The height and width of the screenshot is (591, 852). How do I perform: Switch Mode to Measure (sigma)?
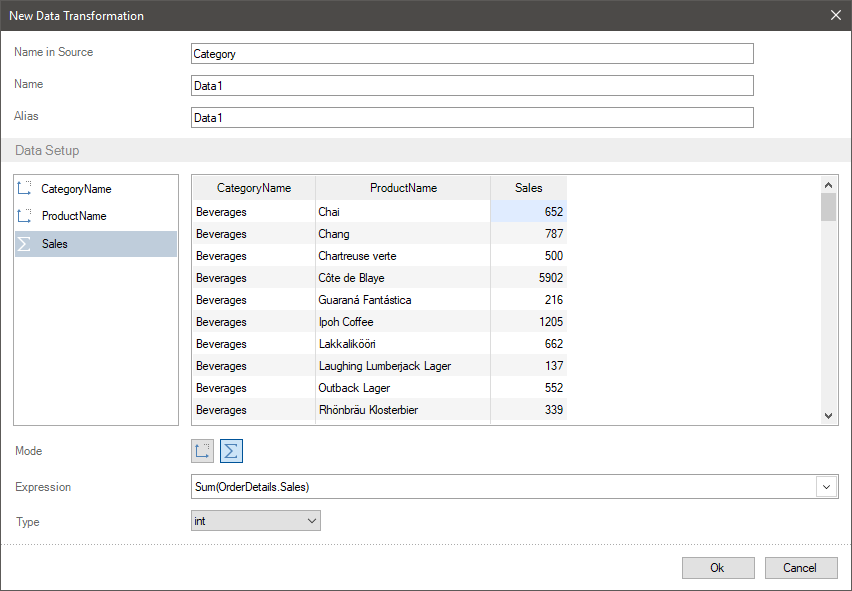click(231, 452)
